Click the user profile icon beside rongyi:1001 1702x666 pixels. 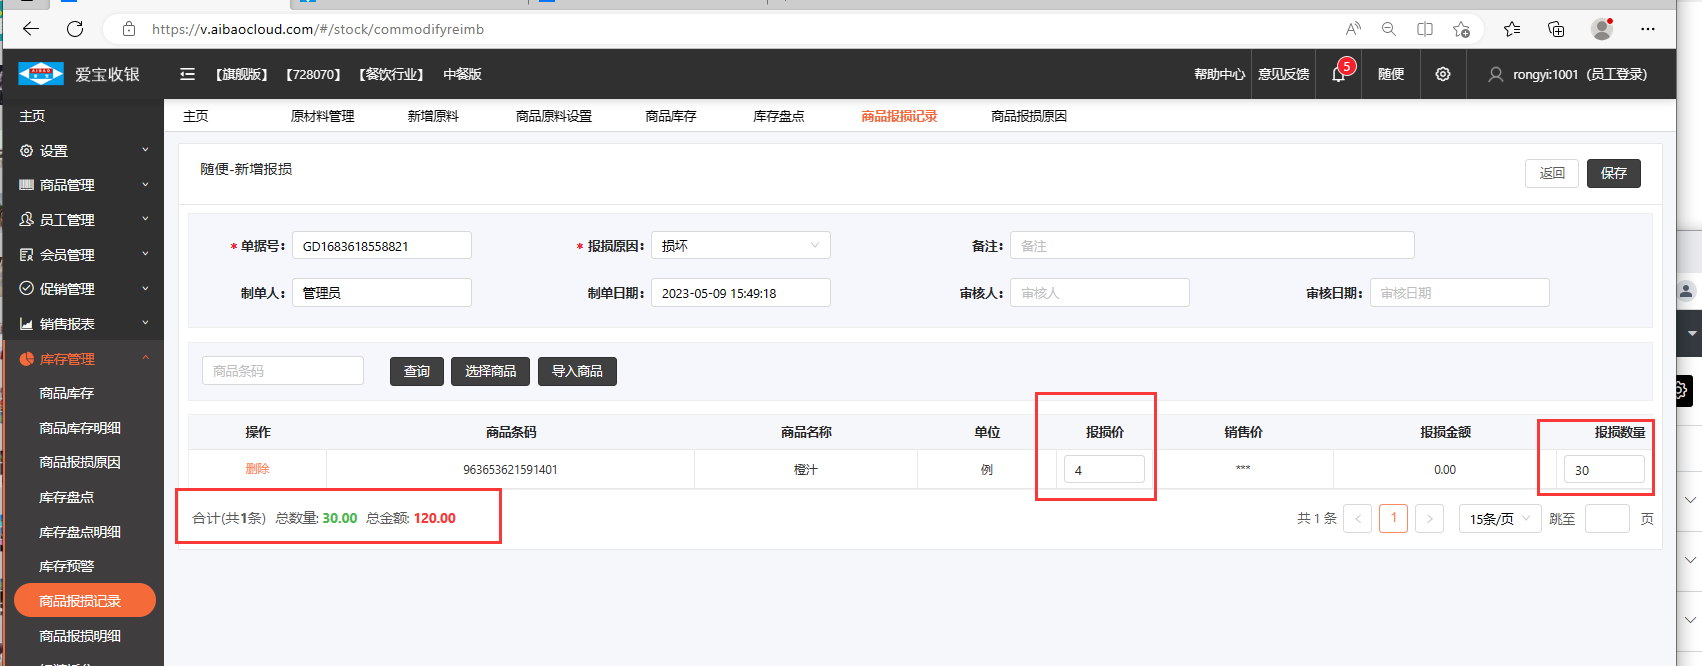tap(1495, 74)
